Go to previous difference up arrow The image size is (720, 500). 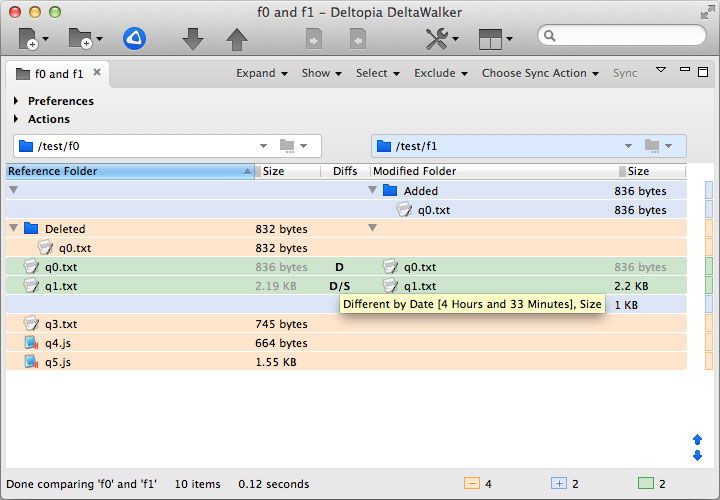[237, 39]
